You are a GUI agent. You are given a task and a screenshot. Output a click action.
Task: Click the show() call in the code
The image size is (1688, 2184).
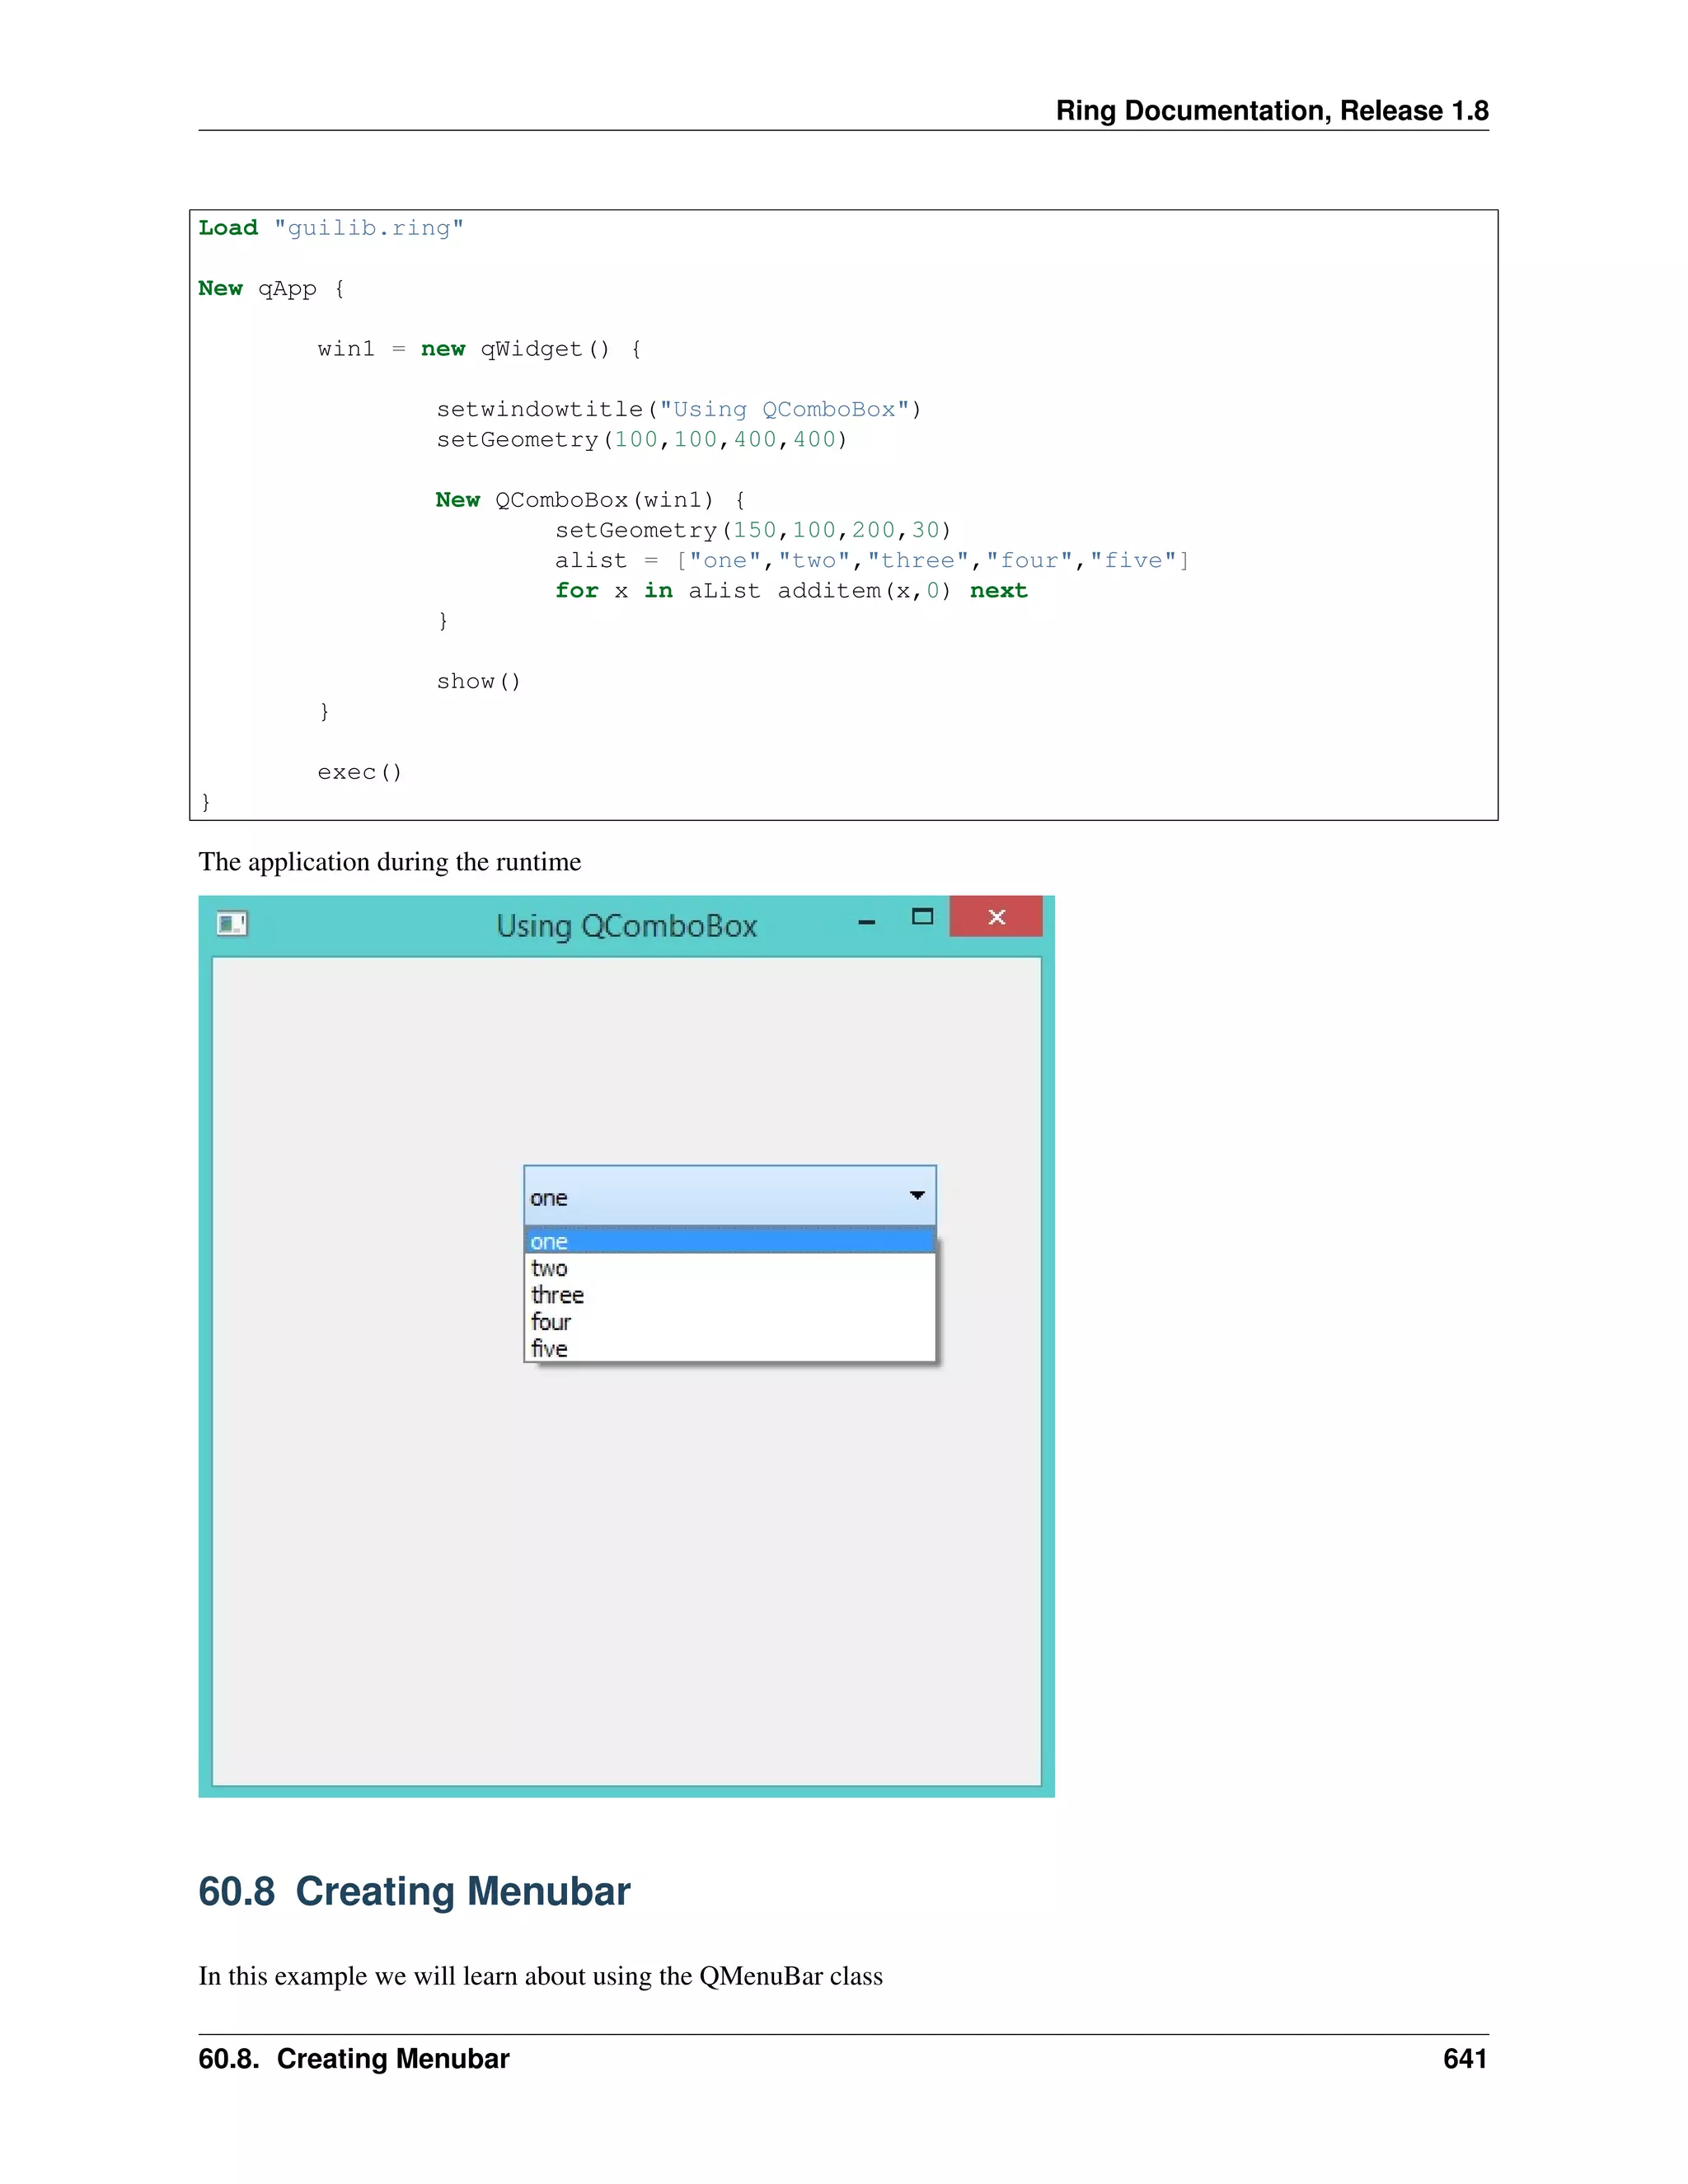(478, 682)
